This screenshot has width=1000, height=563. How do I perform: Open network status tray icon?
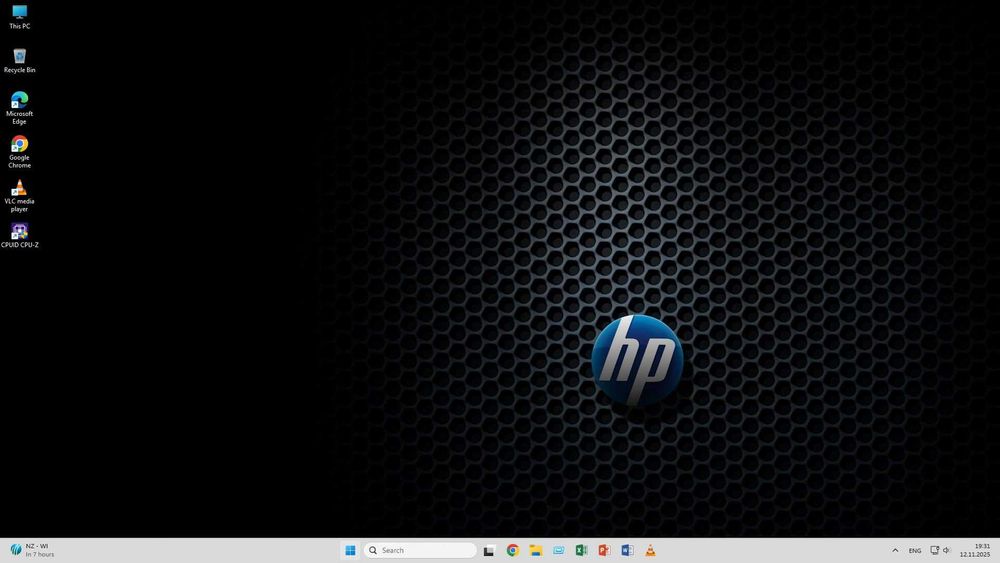click(x=935, y=550)
